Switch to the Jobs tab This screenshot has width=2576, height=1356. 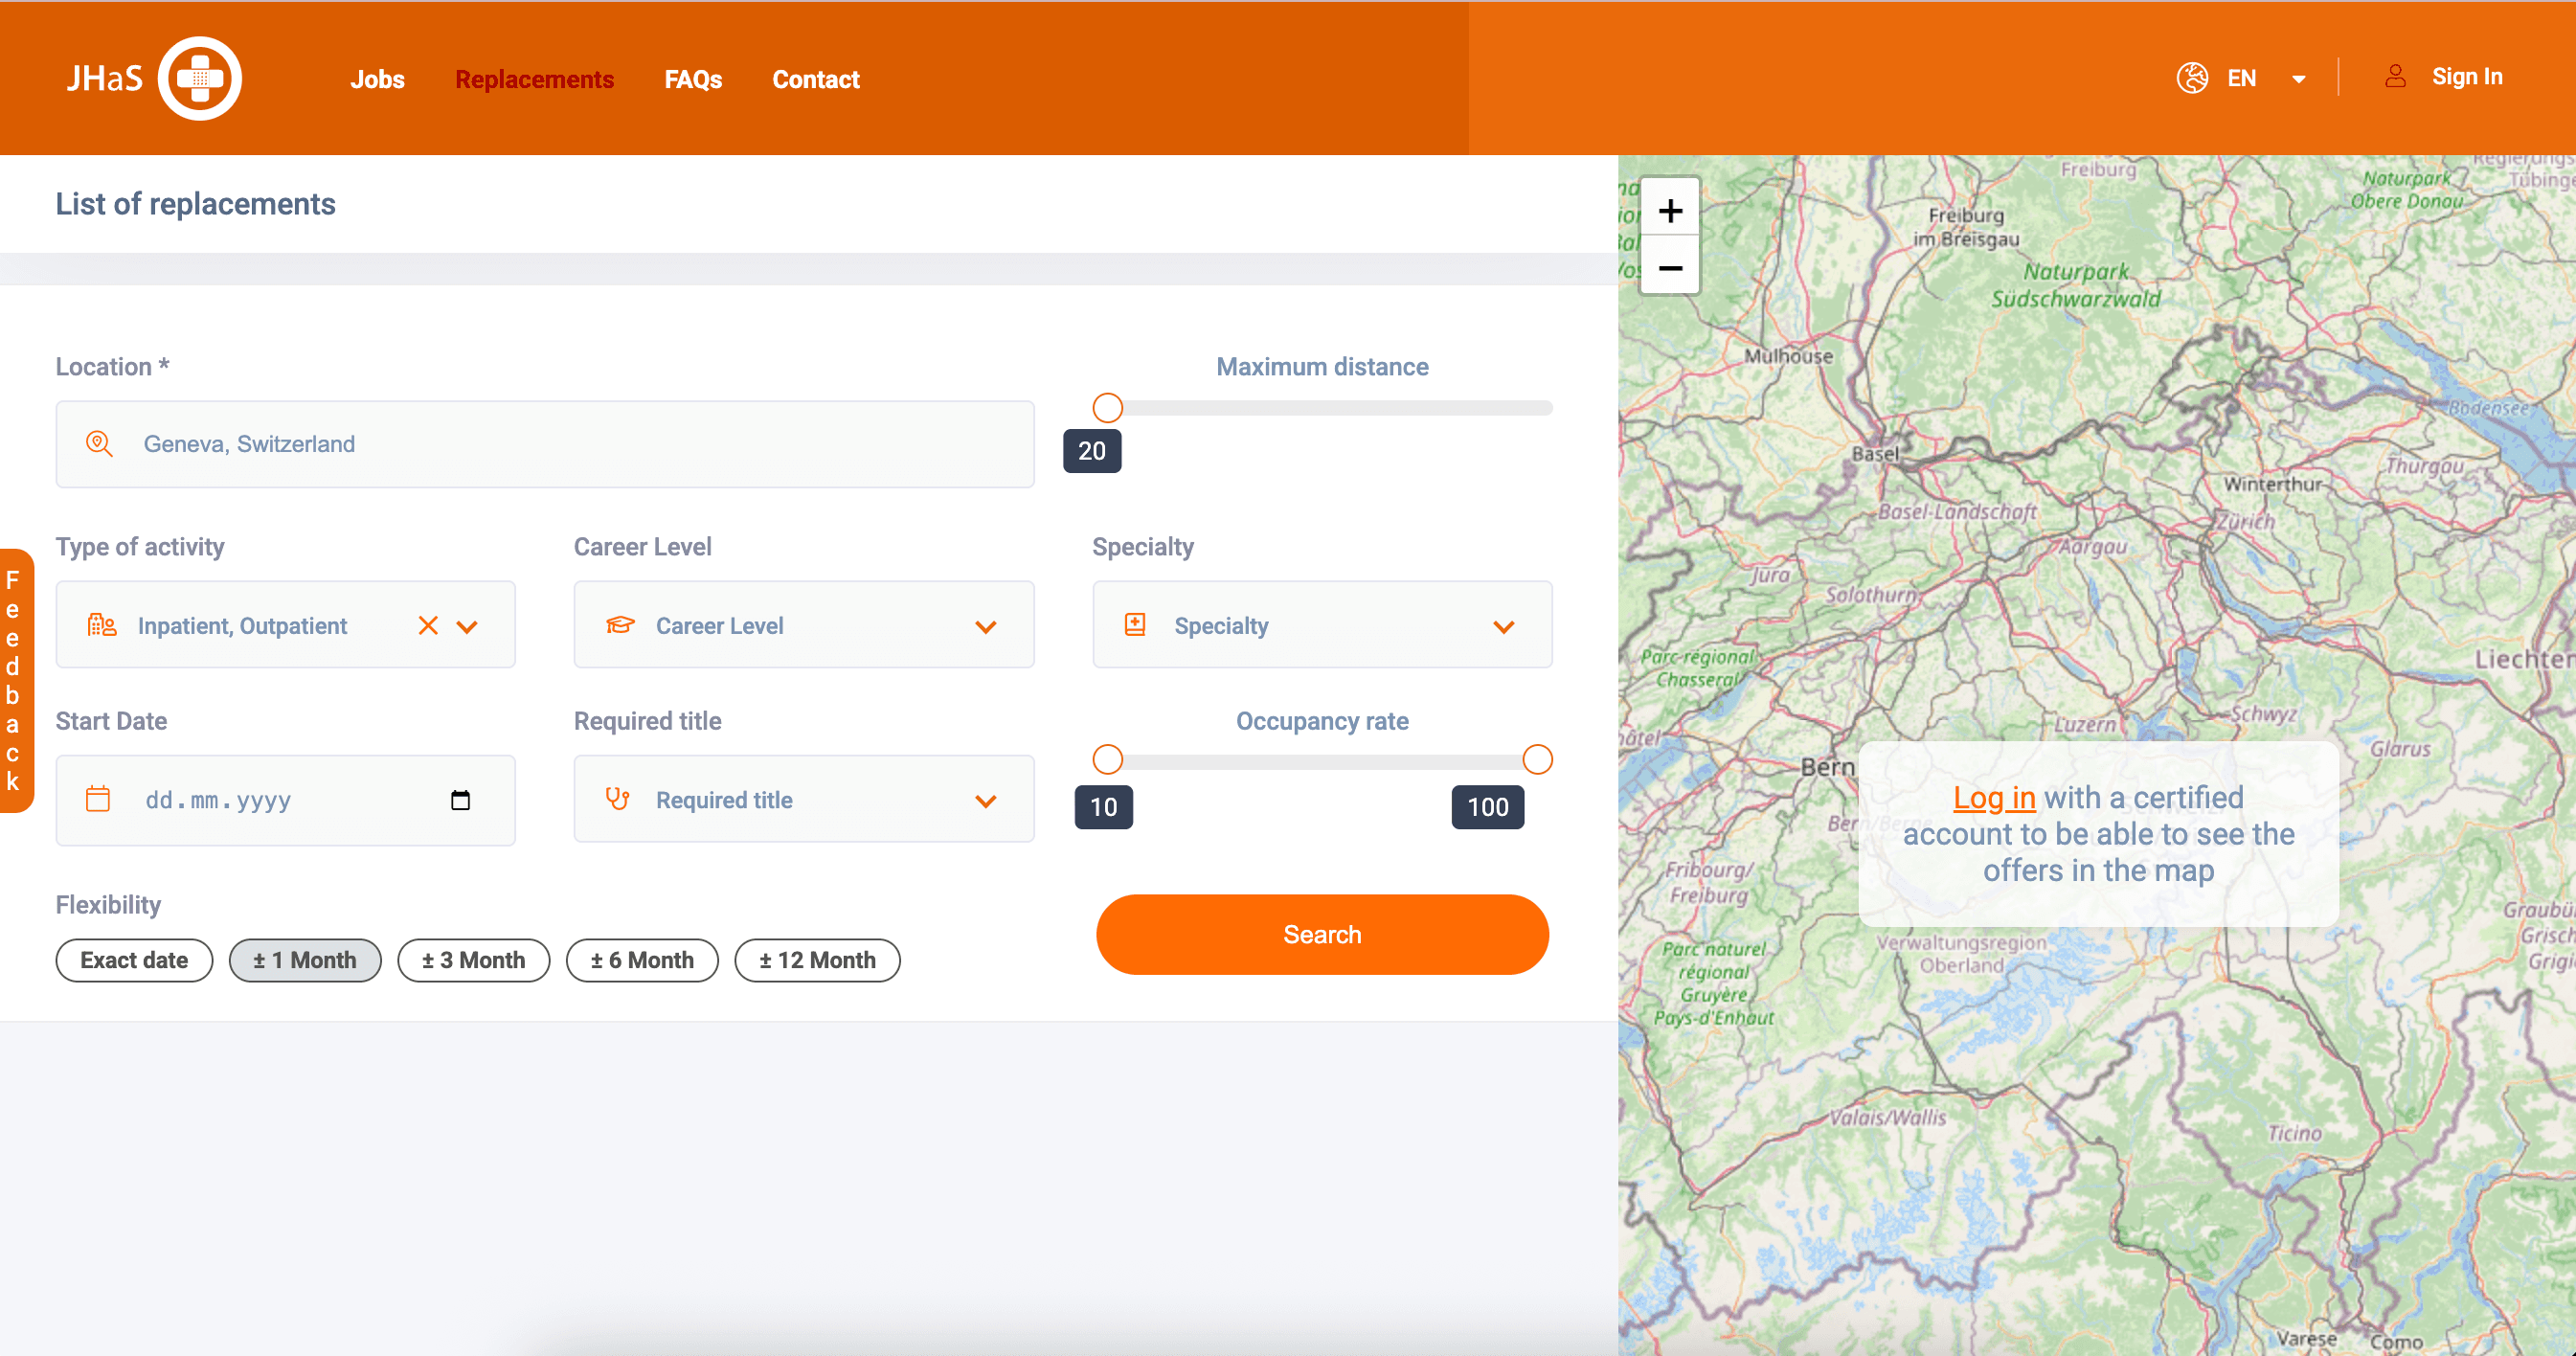tap(377, 79)
